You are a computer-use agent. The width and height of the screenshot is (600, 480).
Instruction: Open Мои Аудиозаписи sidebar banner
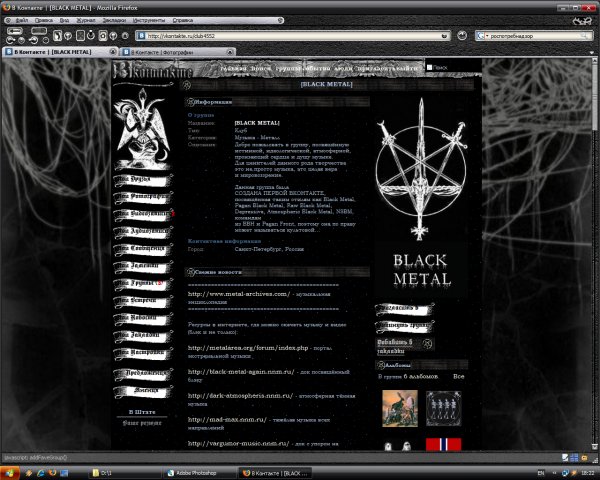(142, 232)
